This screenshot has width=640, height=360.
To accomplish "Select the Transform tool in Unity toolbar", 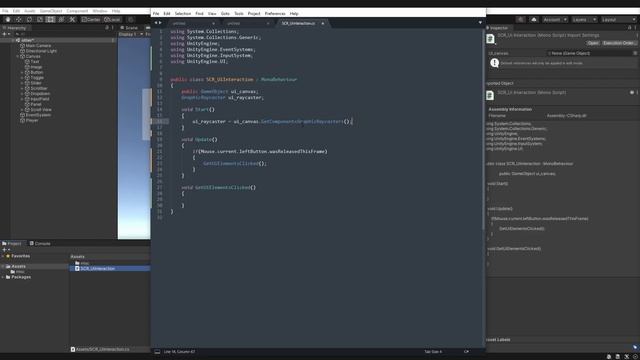I will pyautogui.click(x=61, y=19).
